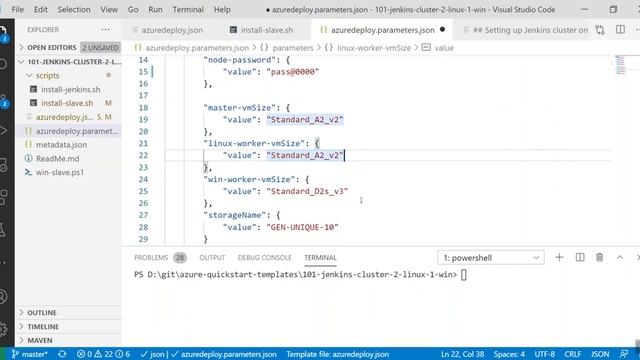Open the File menu
640x360 pixels.
coord(18,9)
